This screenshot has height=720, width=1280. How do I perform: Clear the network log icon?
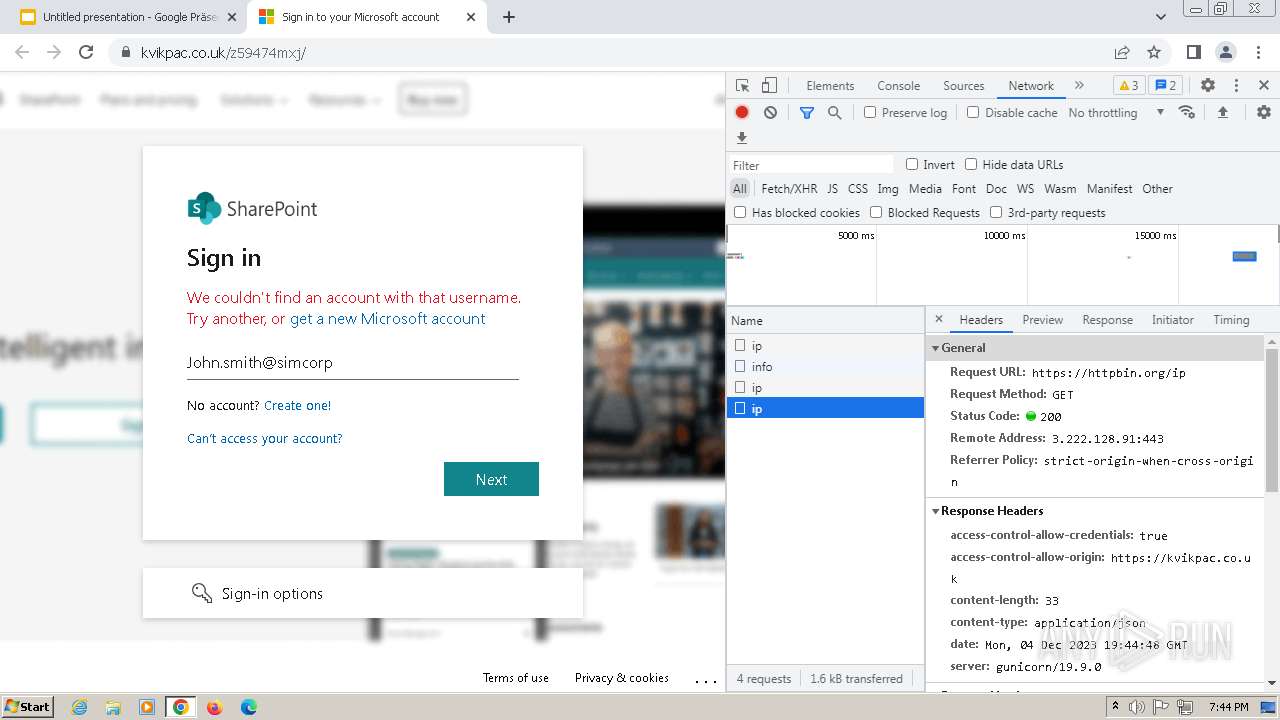(770, 113)
